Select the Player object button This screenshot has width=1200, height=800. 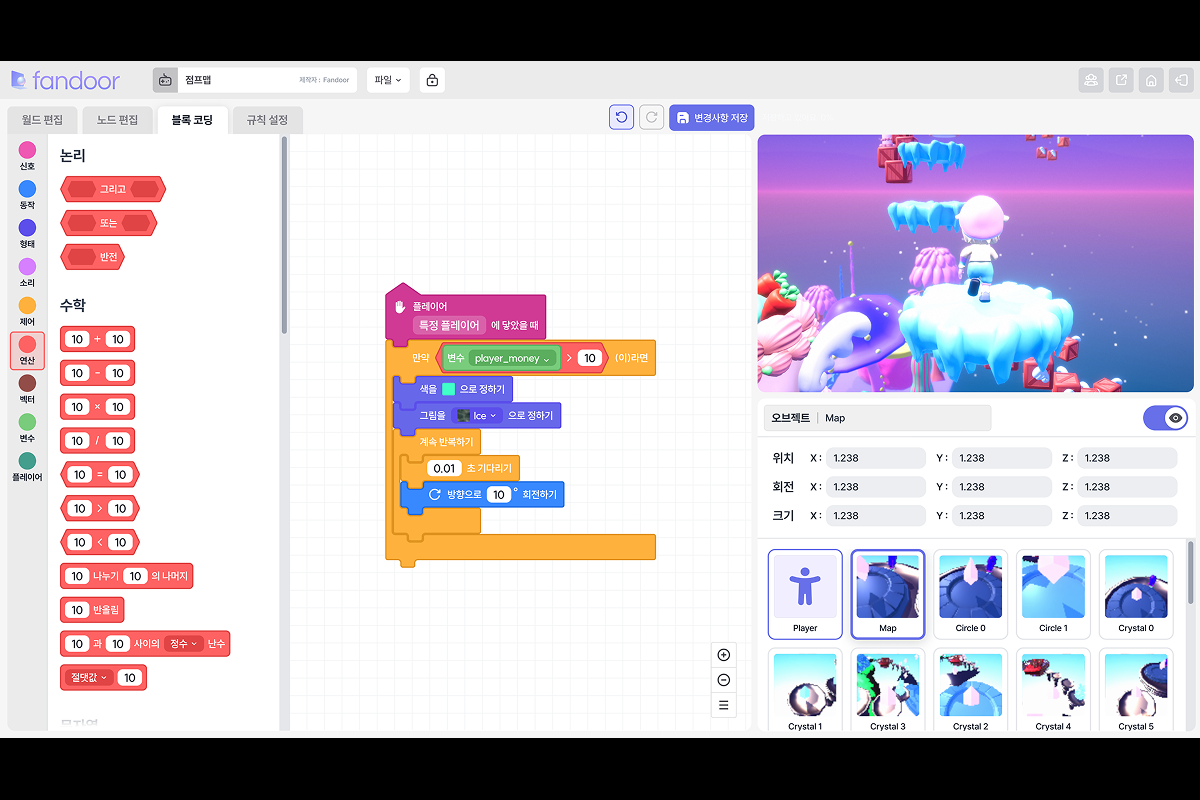tap(804, 594)
